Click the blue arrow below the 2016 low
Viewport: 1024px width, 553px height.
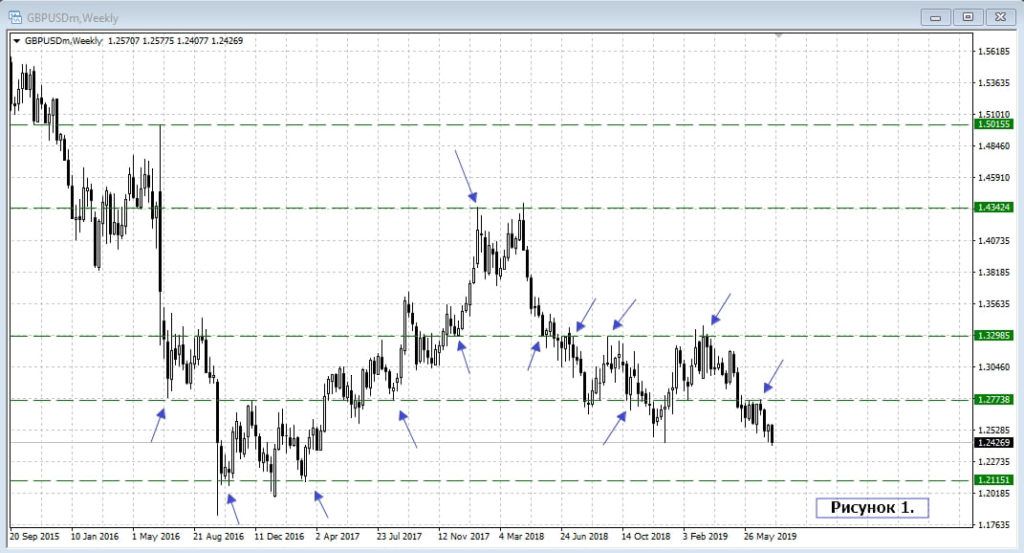click(233, 507)
